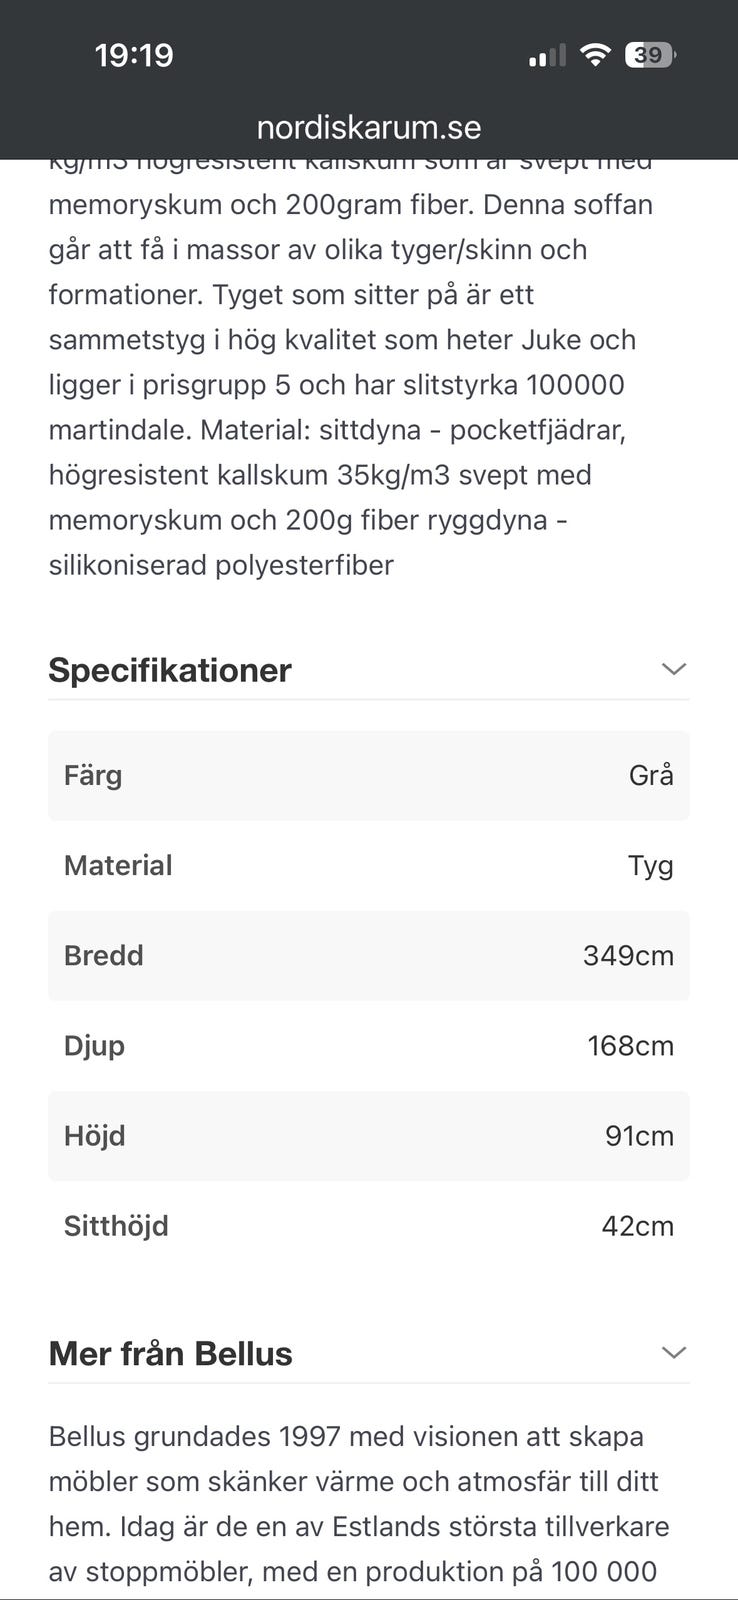This screenshot has width=738, height=1600.
Task: Tap the cellular signal strength icon
Action: [x=547, y=56]
